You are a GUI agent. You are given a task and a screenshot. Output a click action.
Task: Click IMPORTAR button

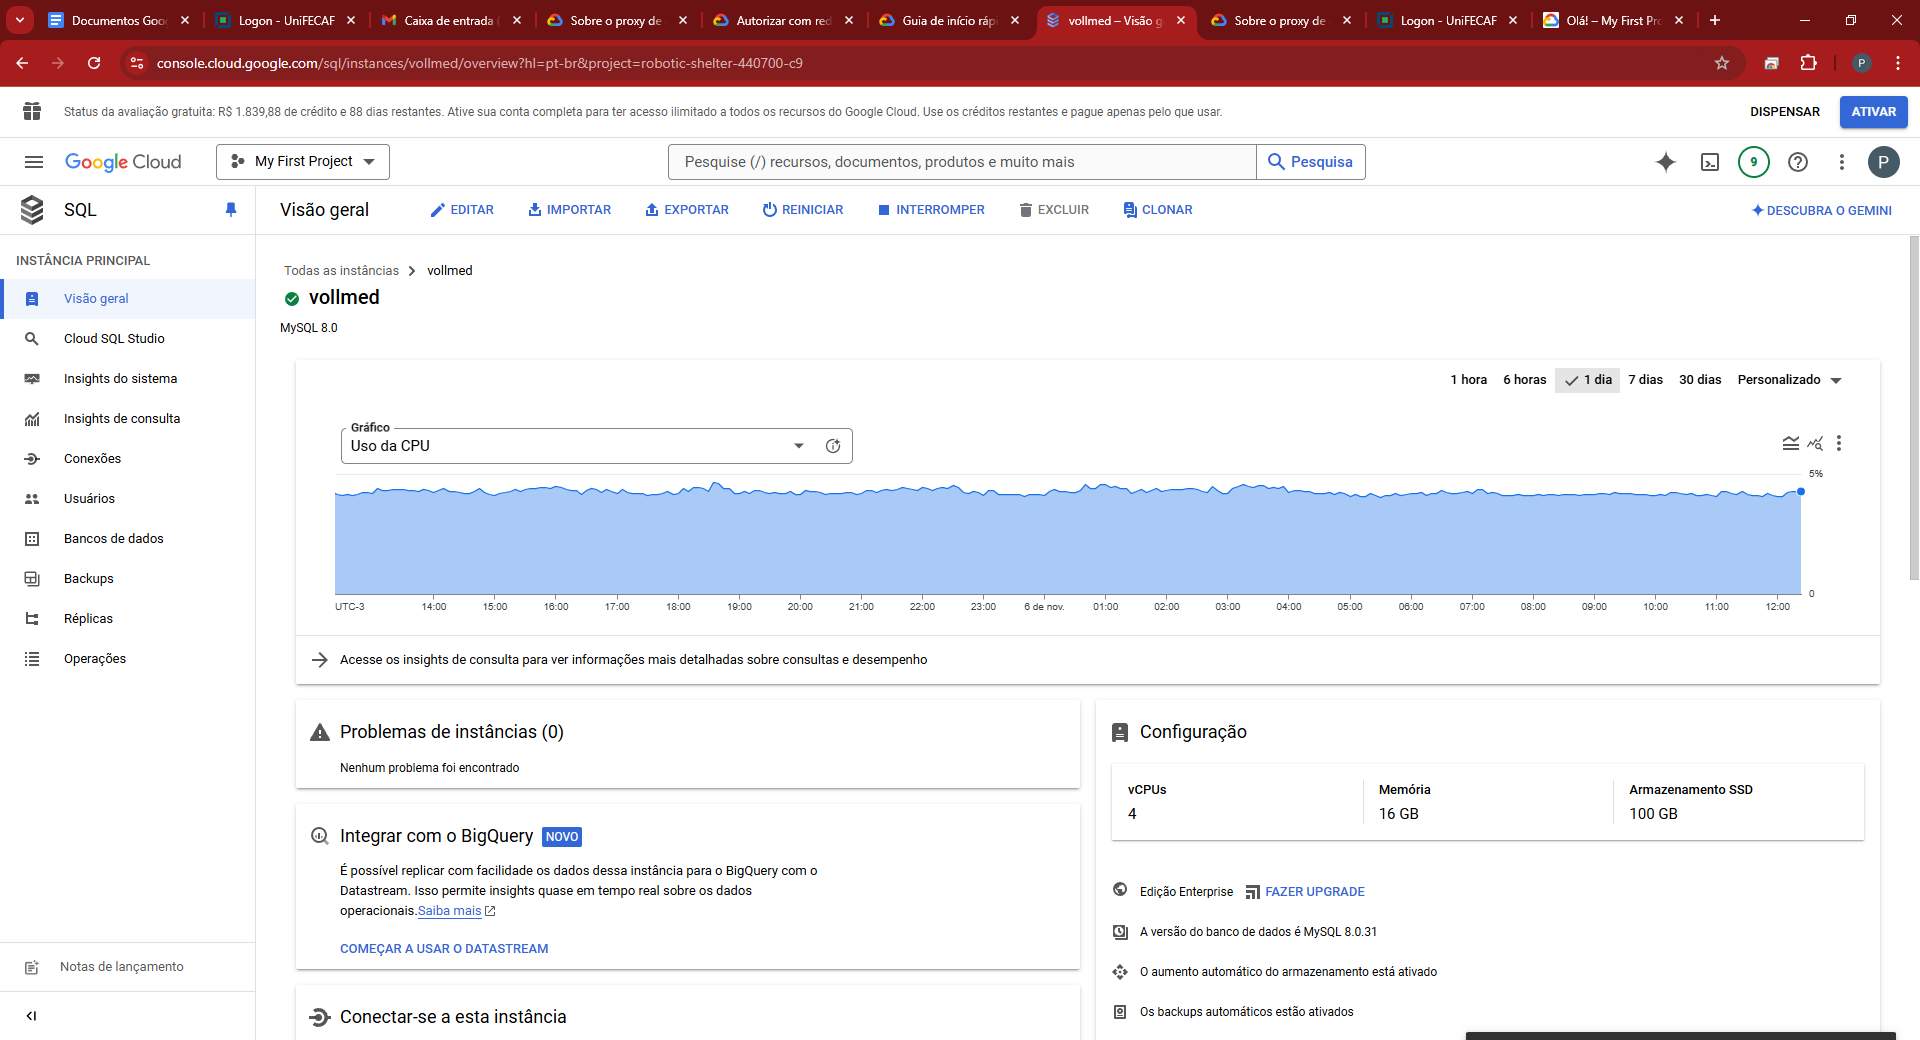click(x=569, y=210)
